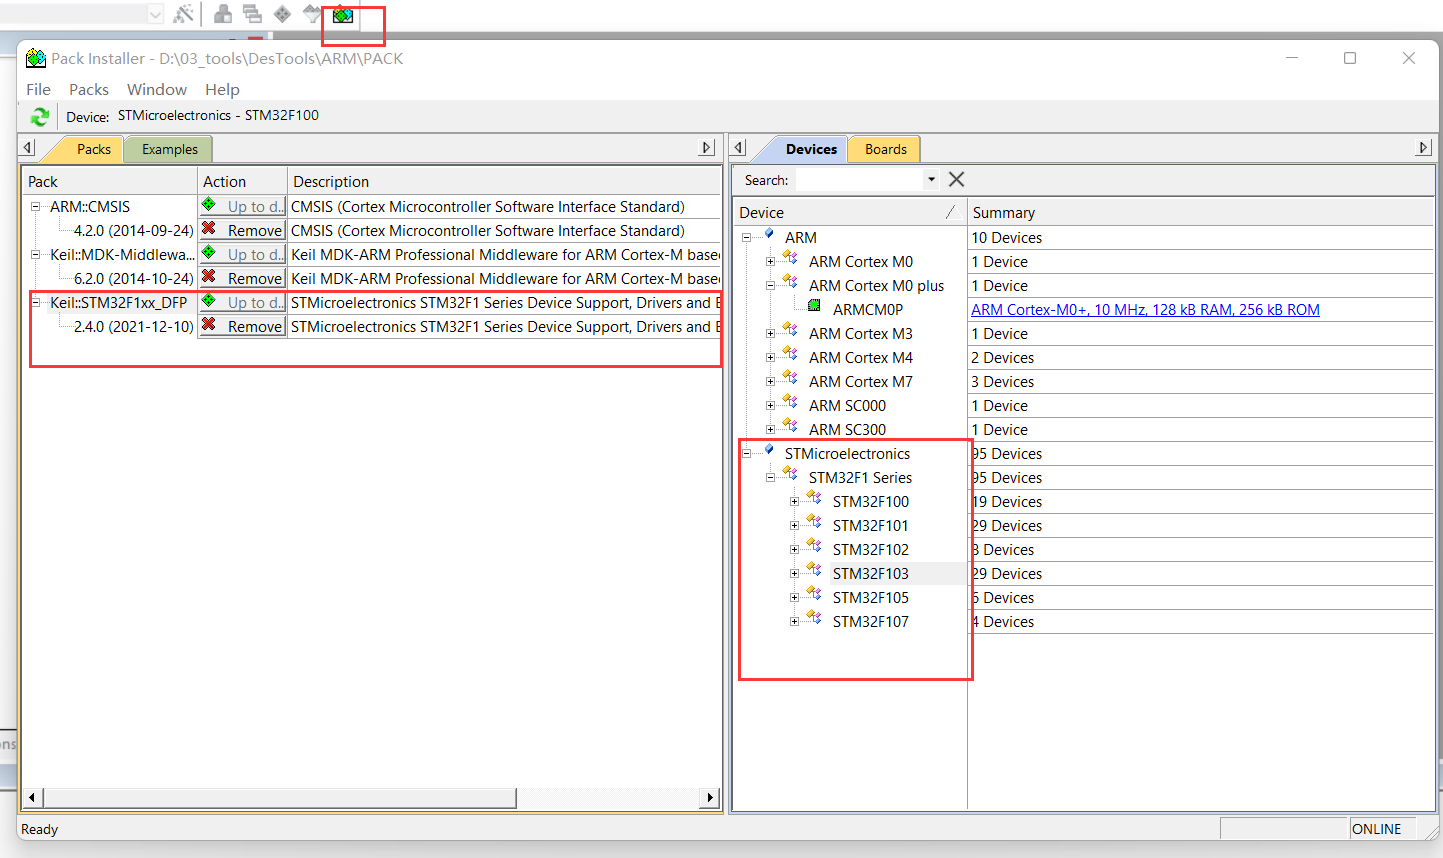Click the STMicroelectronics vendor icon
Viewport: 1443px width, 858px height.
point(768,450)
